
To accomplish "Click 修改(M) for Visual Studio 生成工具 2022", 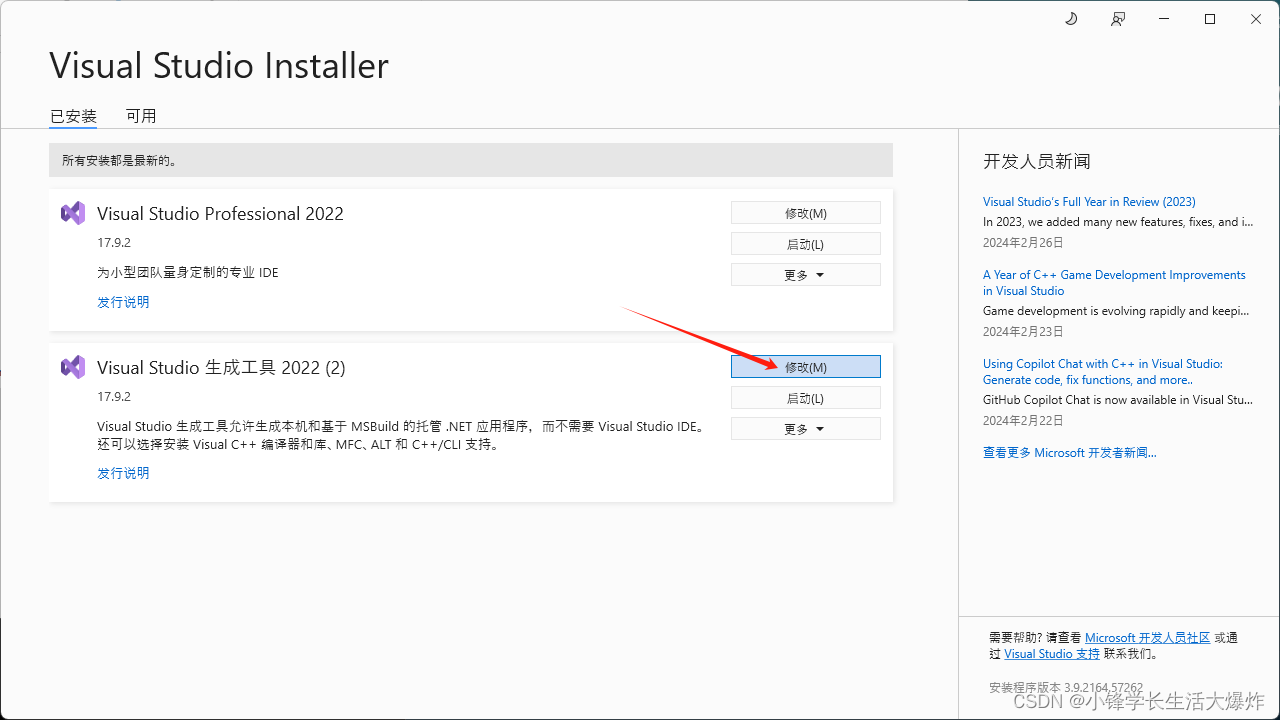I will coord(806,367).
